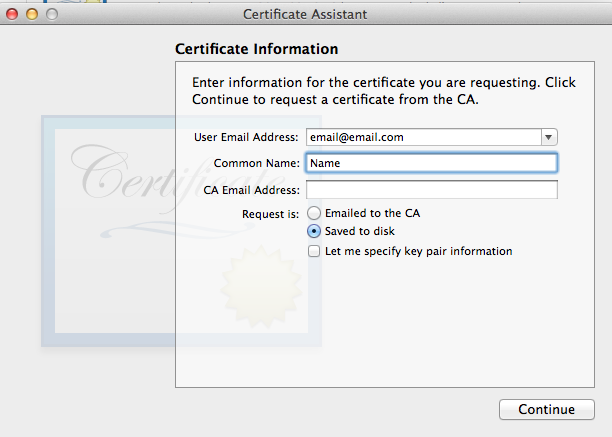Click the gray zoom window button
This screenshot has height=437, width=612.
pos(52,14)
